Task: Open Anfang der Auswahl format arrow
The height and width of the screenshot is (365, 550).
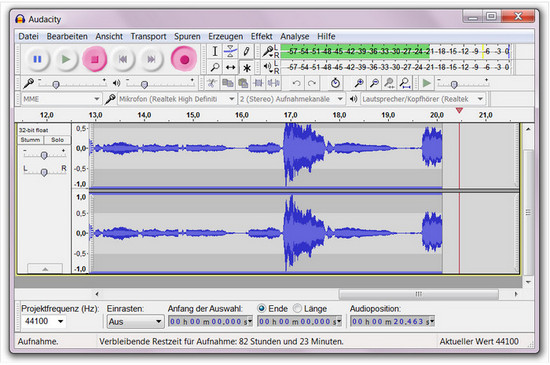Action: 250,321
